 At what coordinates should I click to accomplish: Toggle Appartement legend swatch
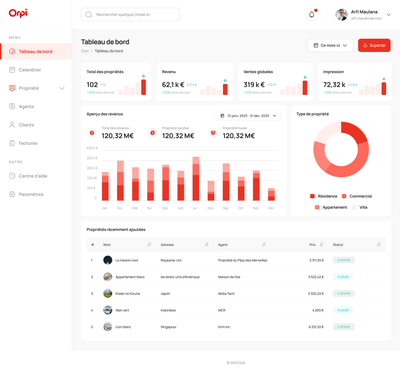click(x=317, y=207)
